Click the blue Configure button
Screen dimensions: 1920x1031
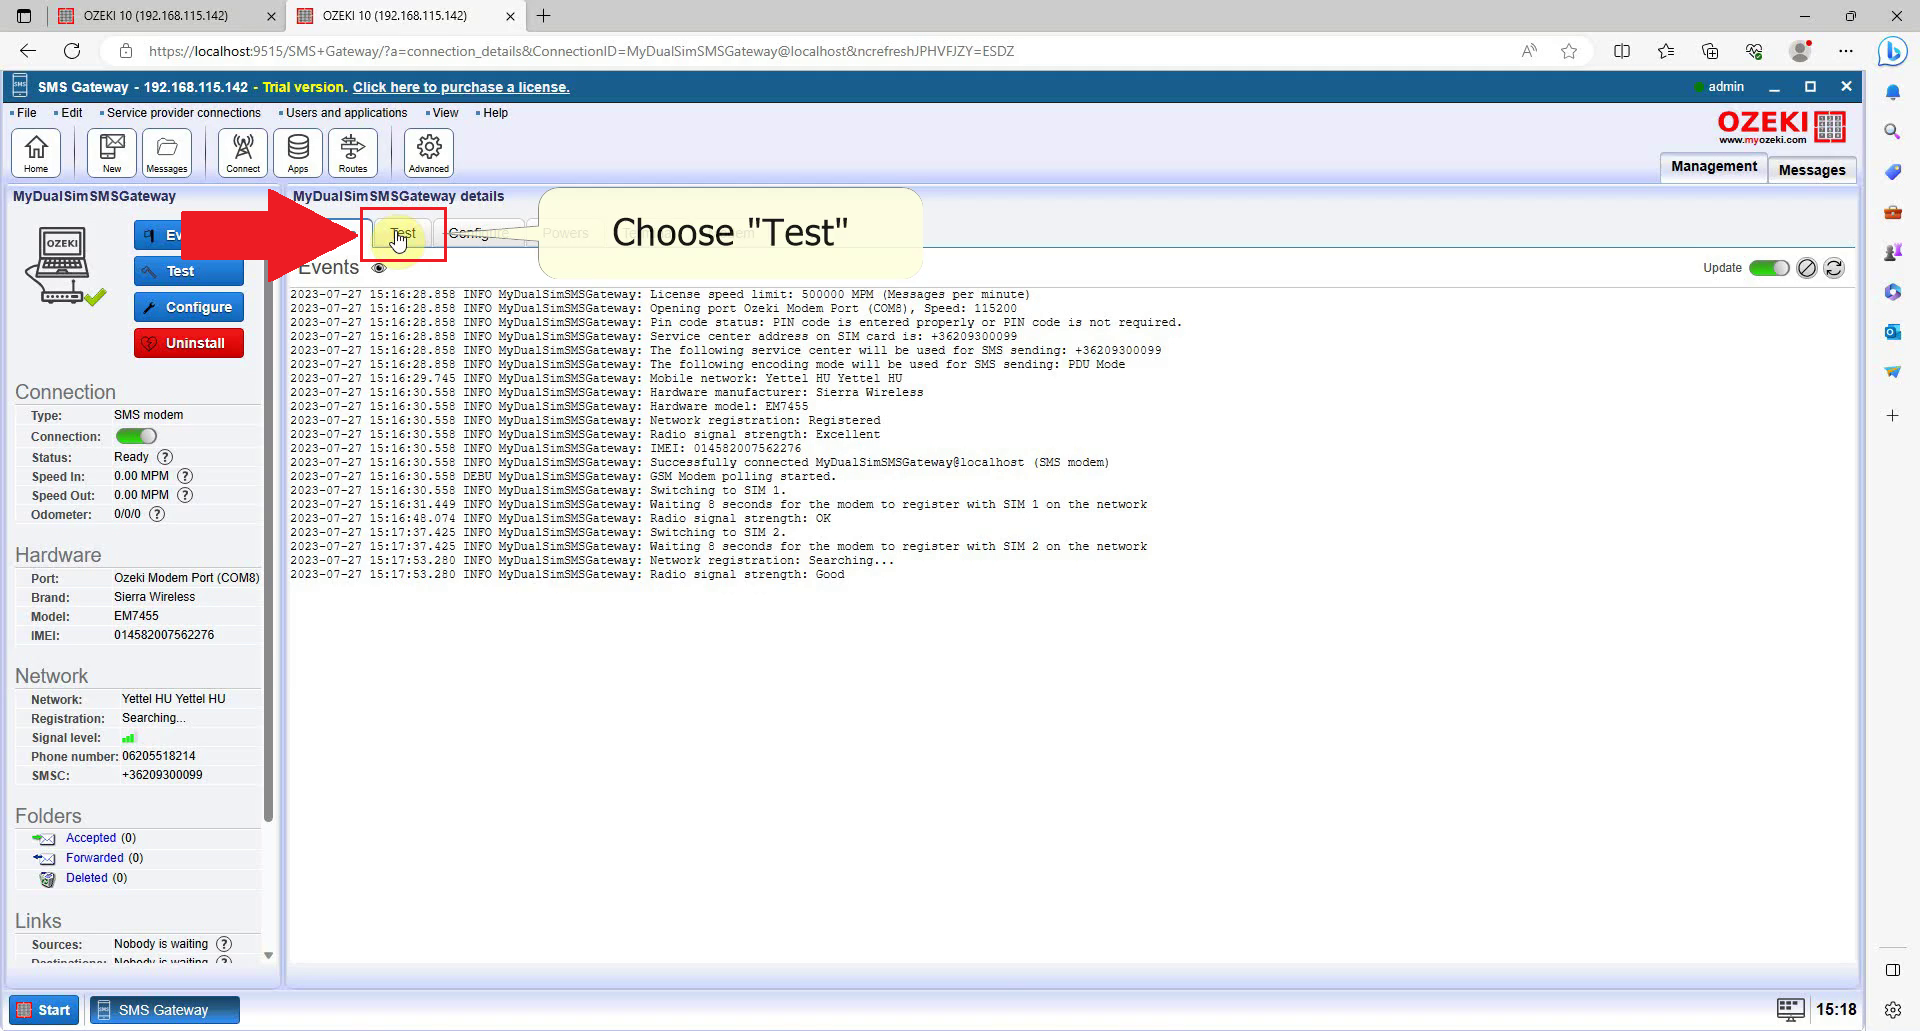tap(189, 307)
